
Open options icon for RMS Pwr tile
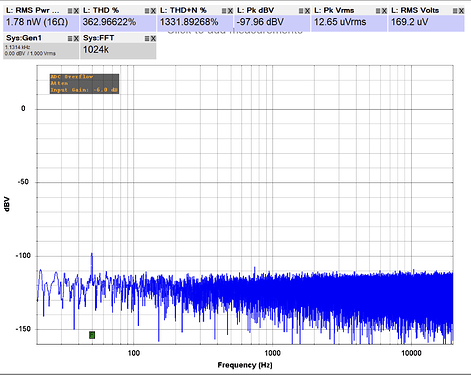pyautogui.click(x=70, y=11)
